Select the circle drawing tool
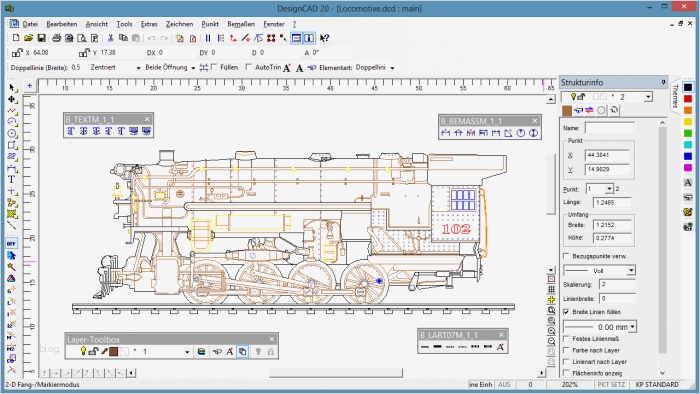The image size is (700, 394). point(12,133)
